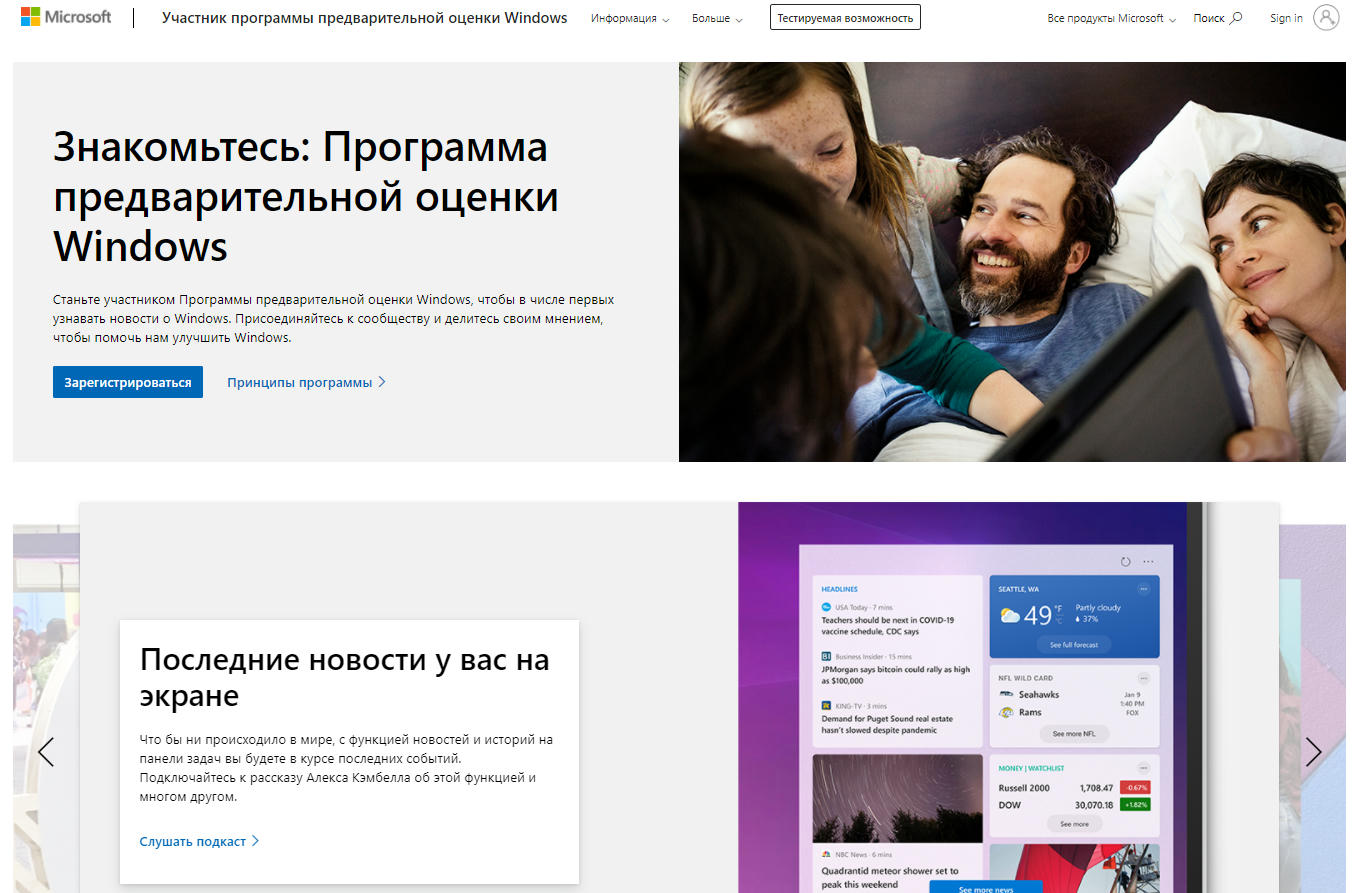The image size is (1356, 893).
Task: Click the Тестируемая возможность button
Action: 845,18
